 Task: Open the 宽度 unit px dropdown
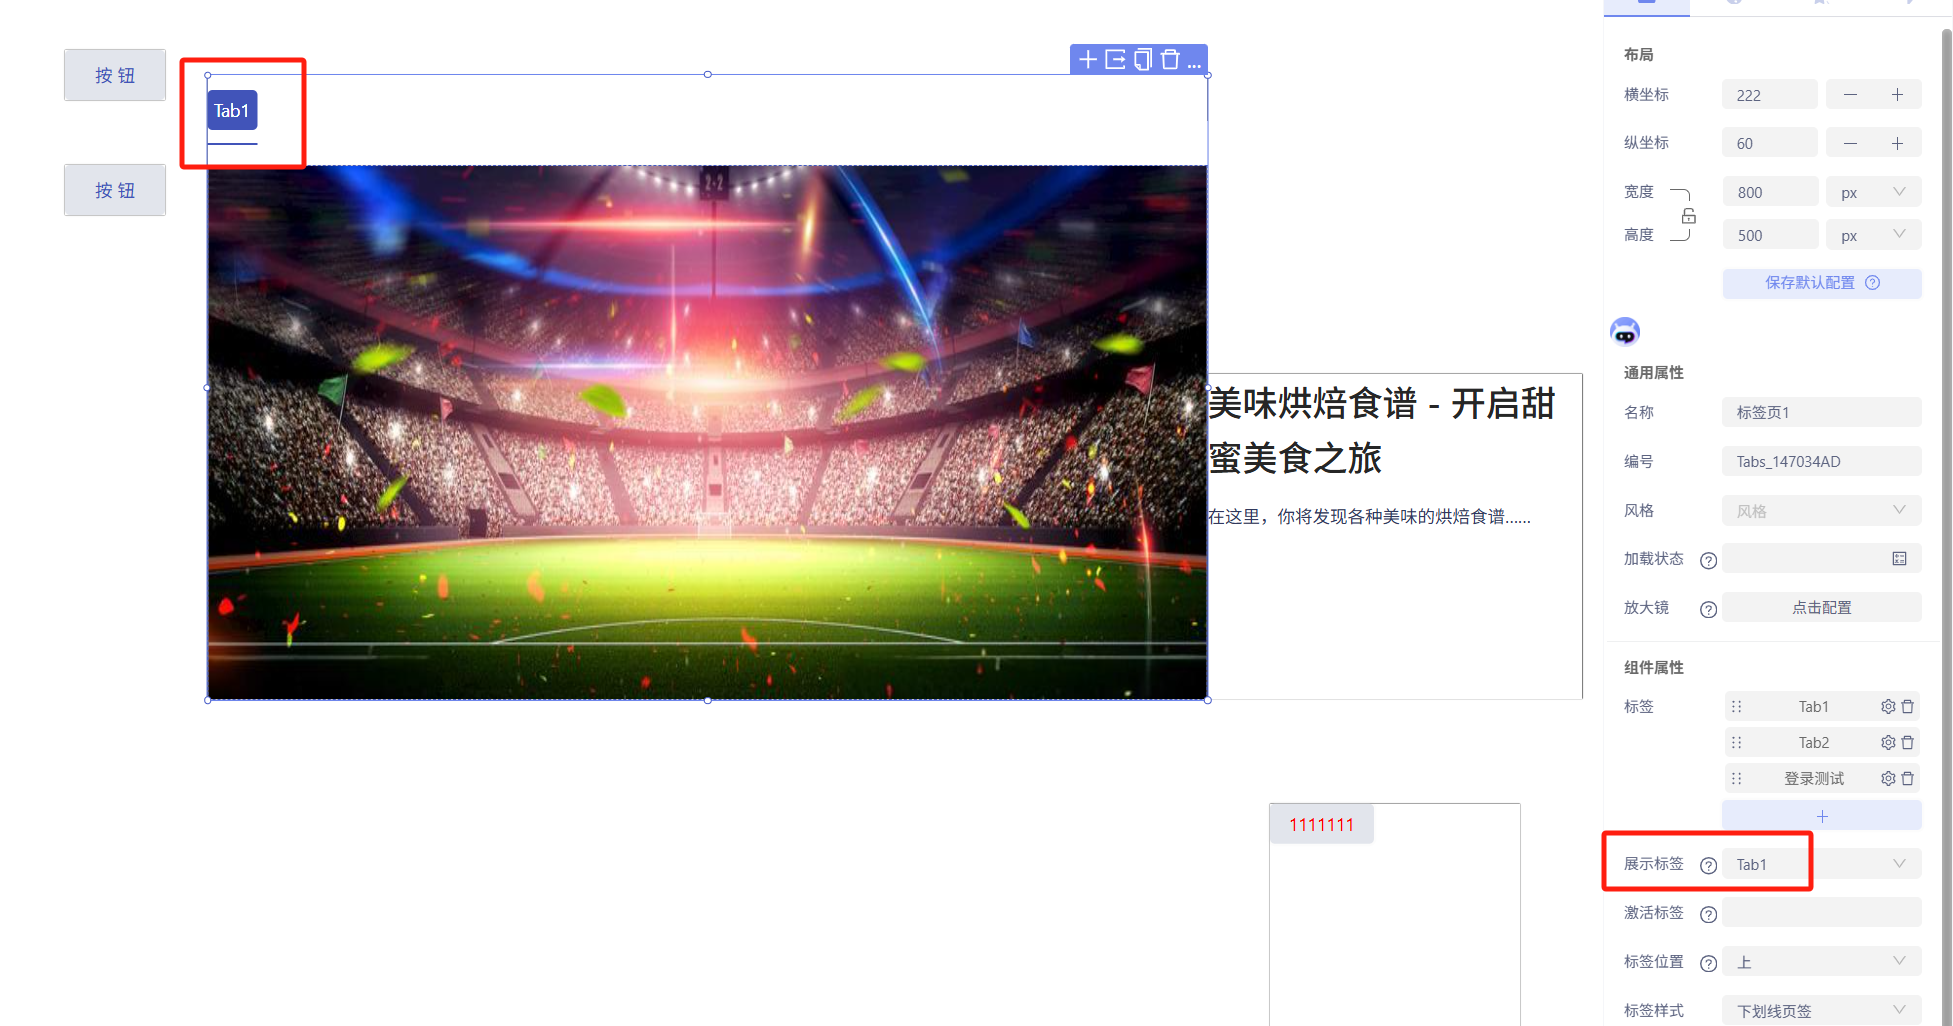(x=1874, y=192)
